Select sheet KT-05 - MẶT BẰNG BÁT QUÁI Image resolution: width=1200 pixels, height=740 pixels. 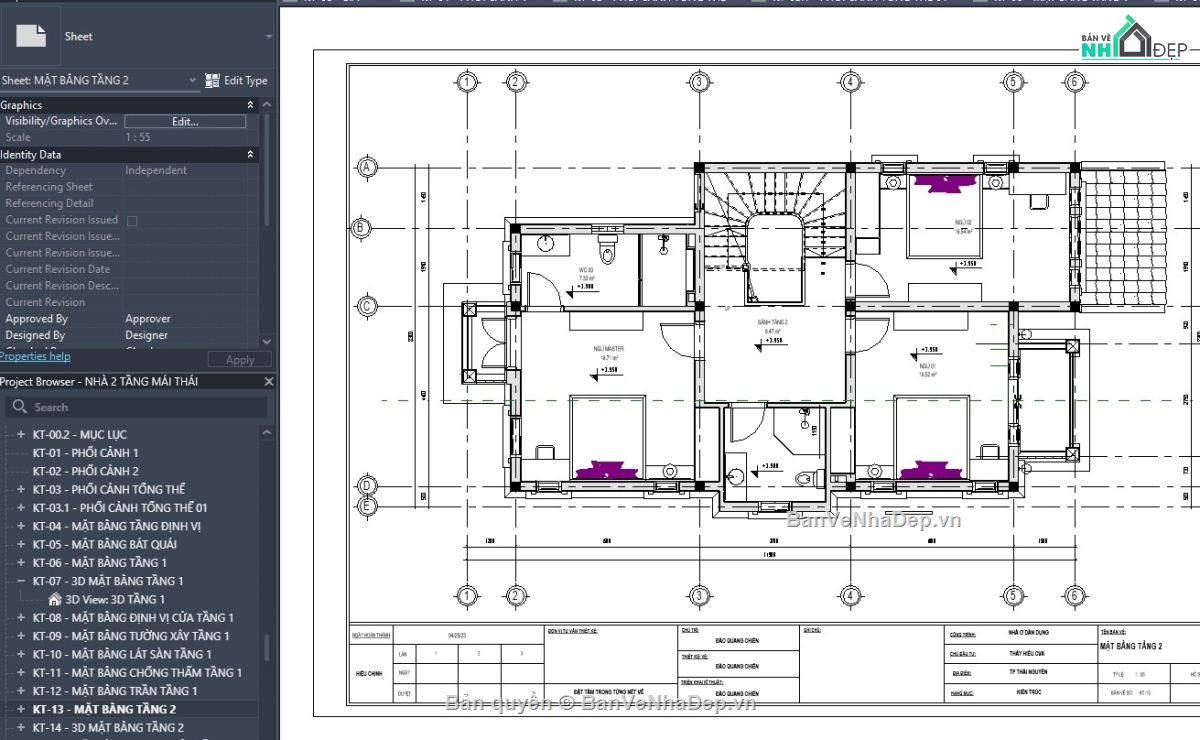(104, 545)
